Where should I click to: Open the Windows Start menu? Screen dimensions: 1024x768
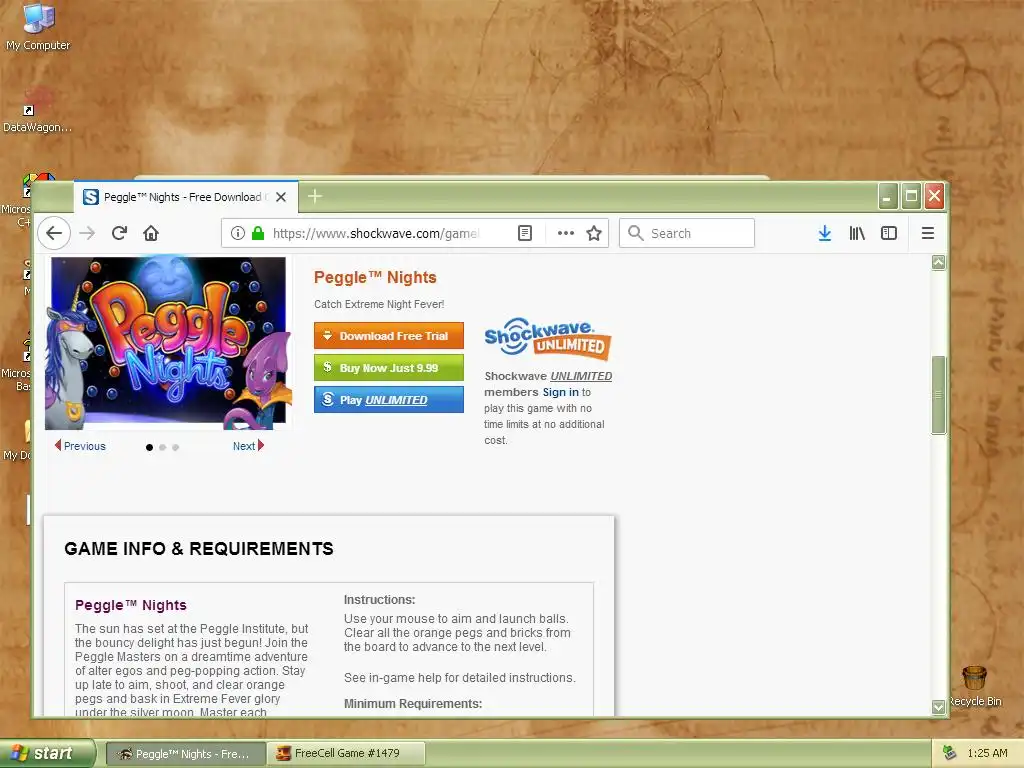47,753
